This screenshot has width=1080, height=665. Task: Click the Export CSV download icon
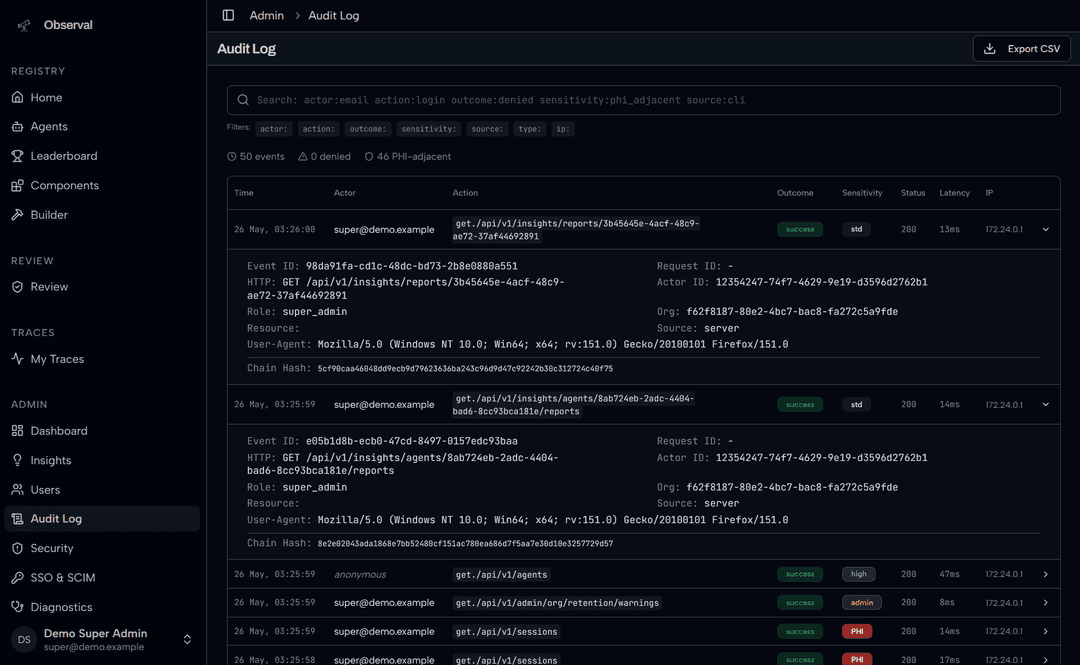point(990,49)
